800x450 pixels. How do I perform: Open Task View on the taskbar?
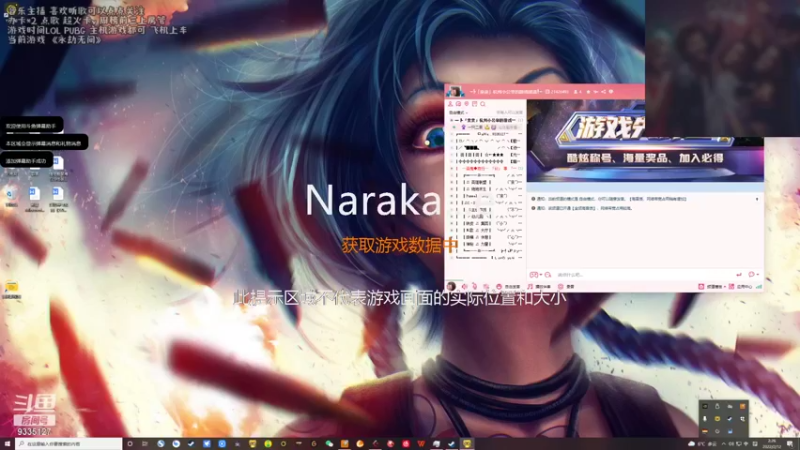pyautogui.click(x=145, y=444)
